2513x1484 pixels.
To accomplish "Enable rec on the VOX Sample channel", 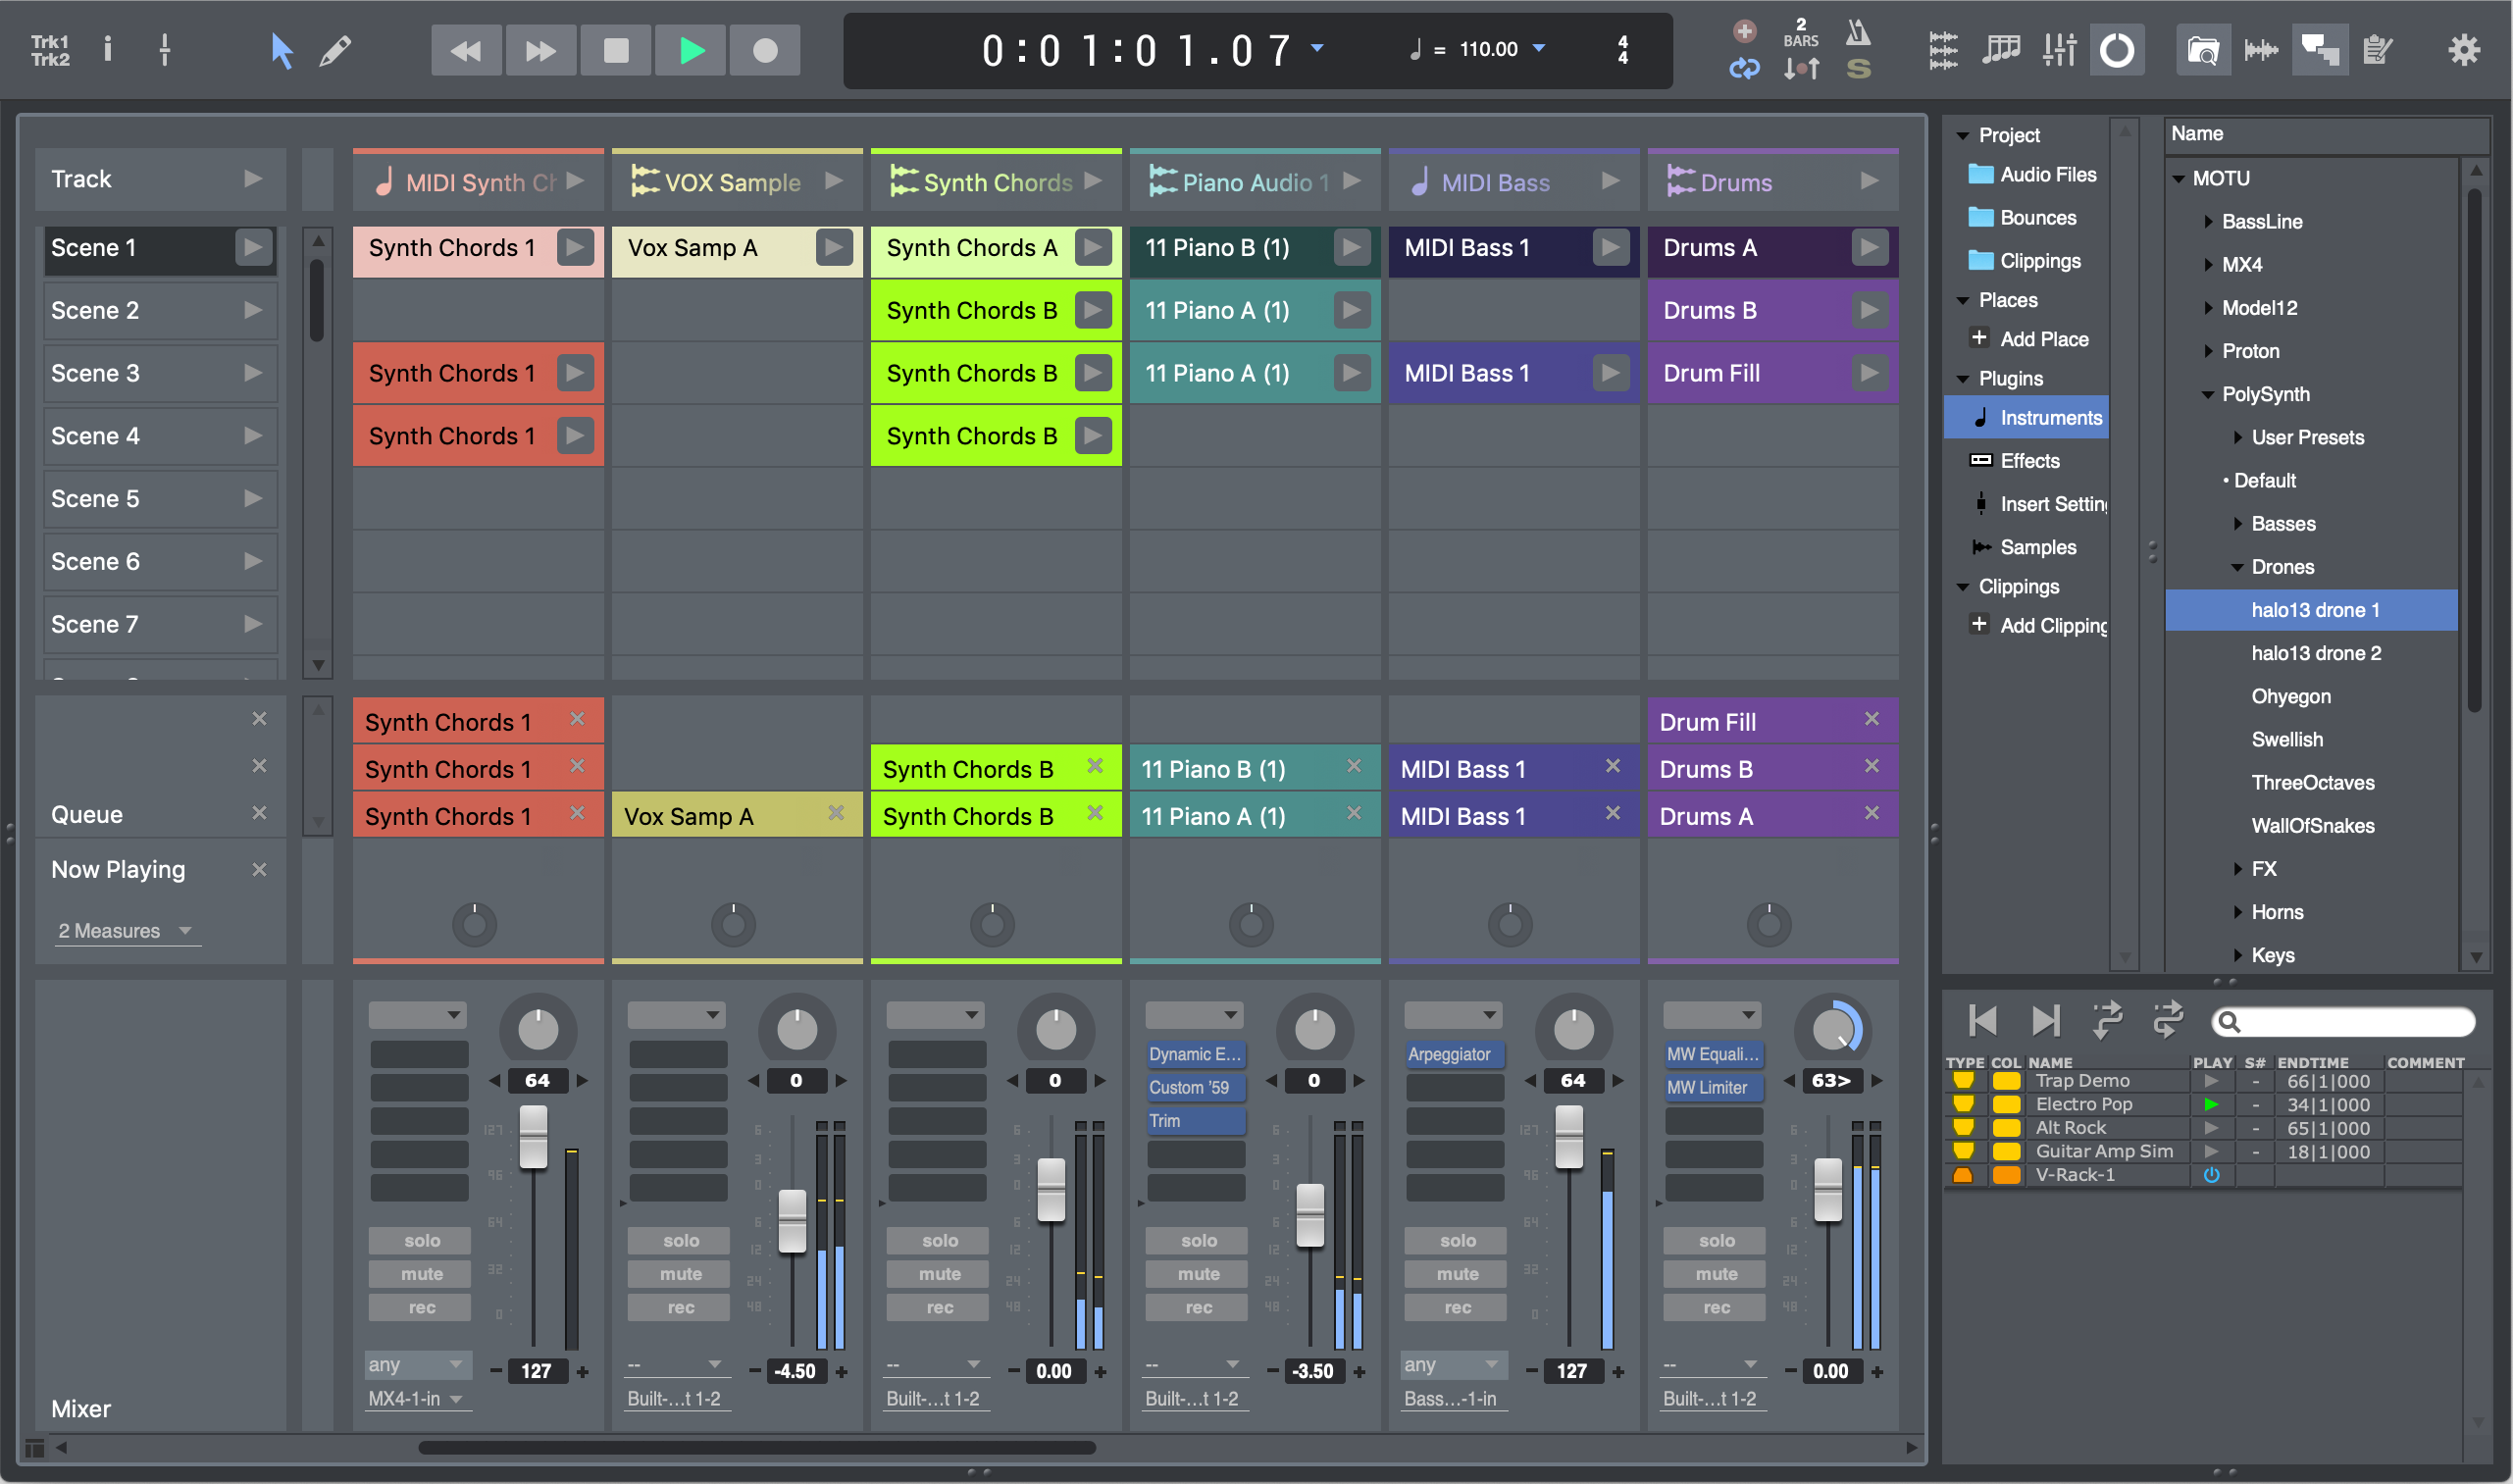I will coord(680,1308).
